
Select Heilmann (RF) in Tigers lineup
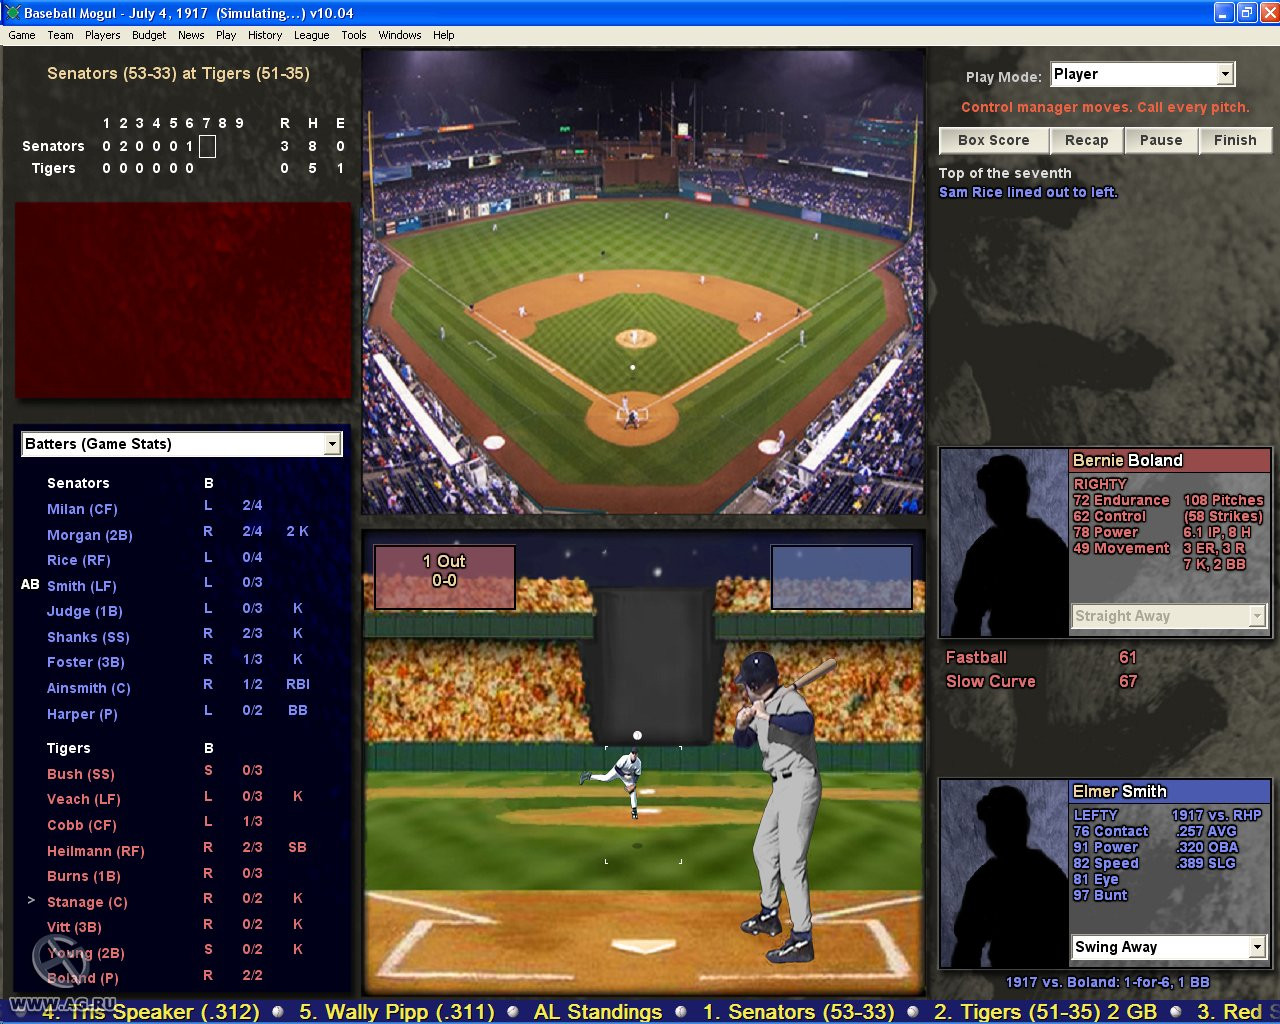coord(96,851)
